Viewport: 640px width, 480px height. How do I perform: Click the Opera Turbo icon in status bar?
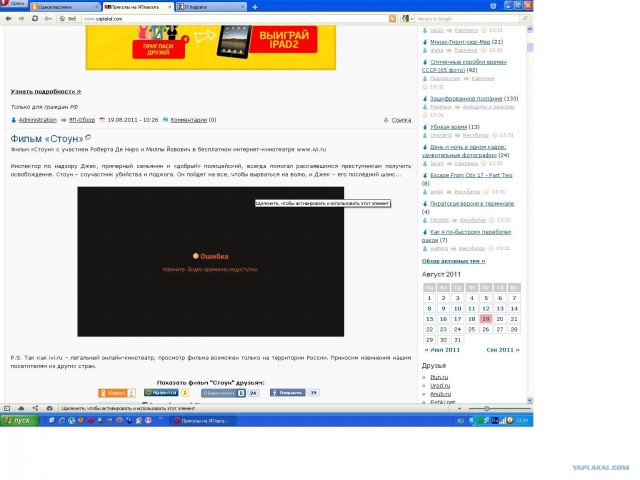tap(49, 408)
